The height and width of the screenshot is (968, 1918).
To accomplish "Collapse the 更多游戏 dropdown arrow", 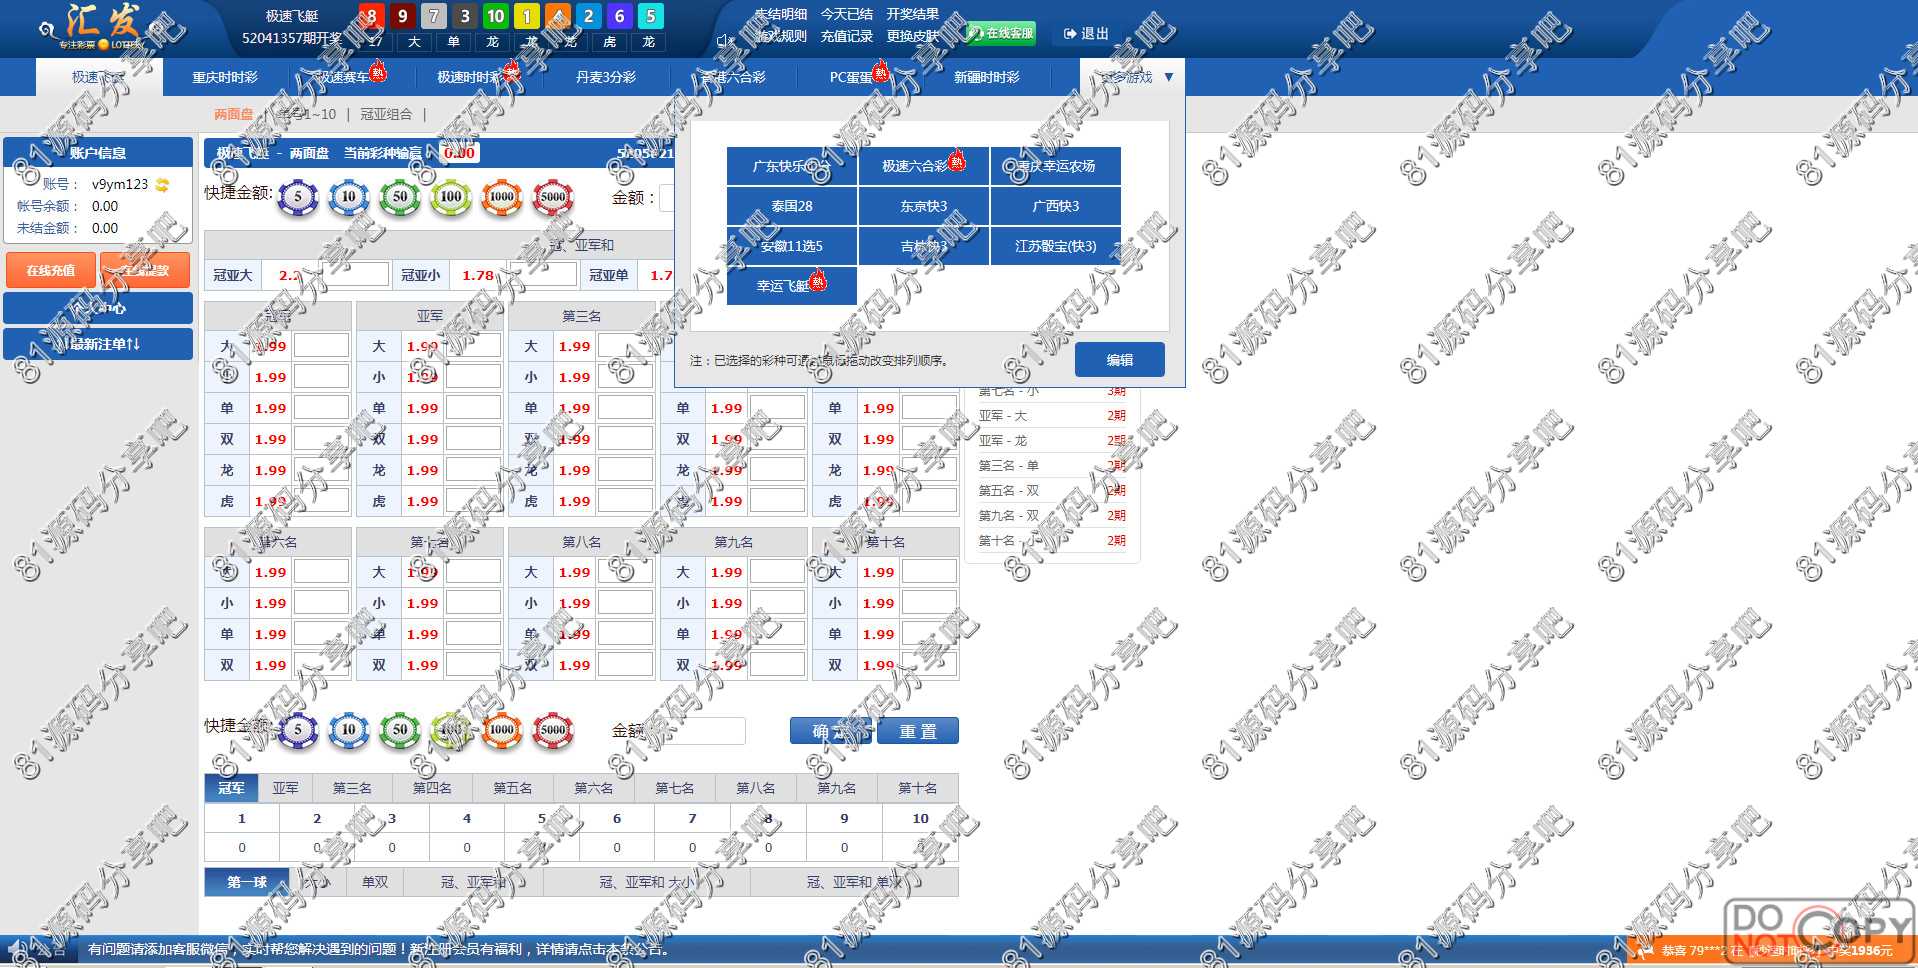I will tap(1168, 77).
